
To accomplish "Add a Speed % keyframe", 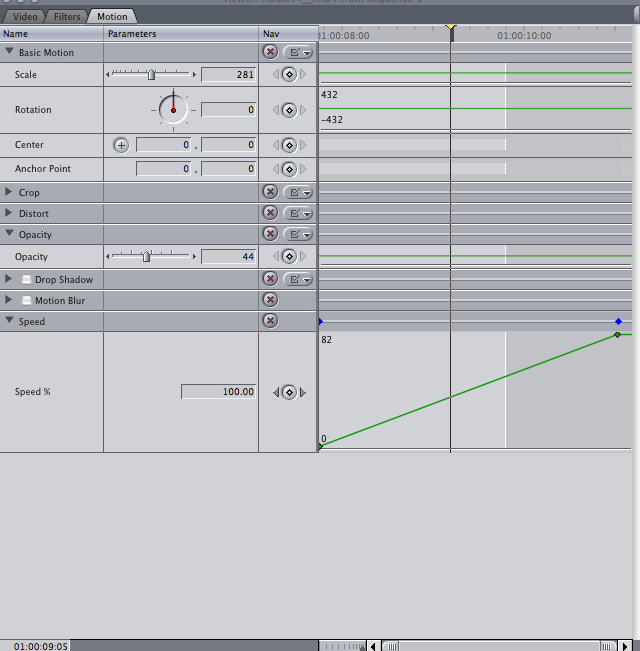I will coord(289,392).
